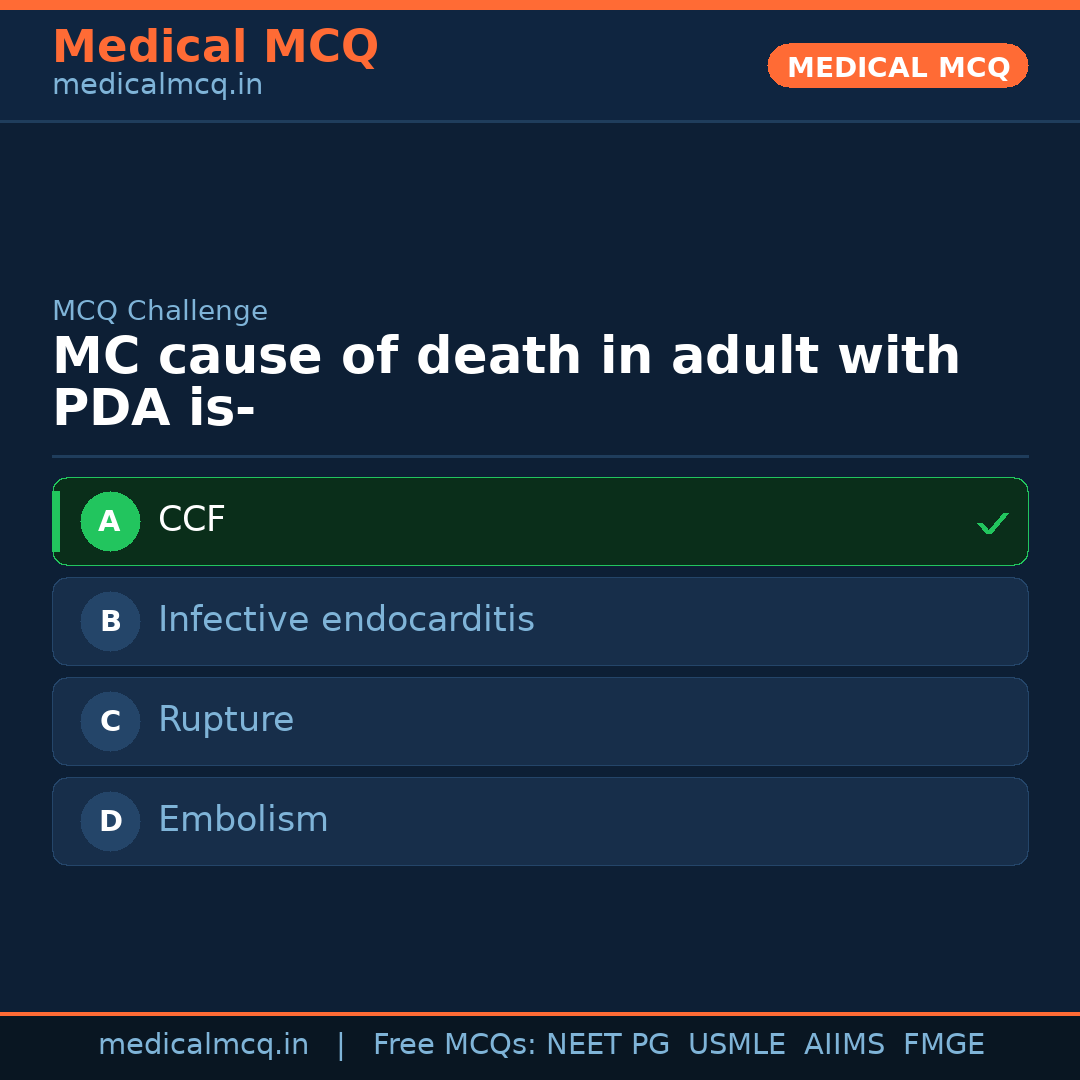The height and width of the screenshot is (1080, 1080).
Task: Click the NEET PG footer item
Action: (x=607, y=1043)
